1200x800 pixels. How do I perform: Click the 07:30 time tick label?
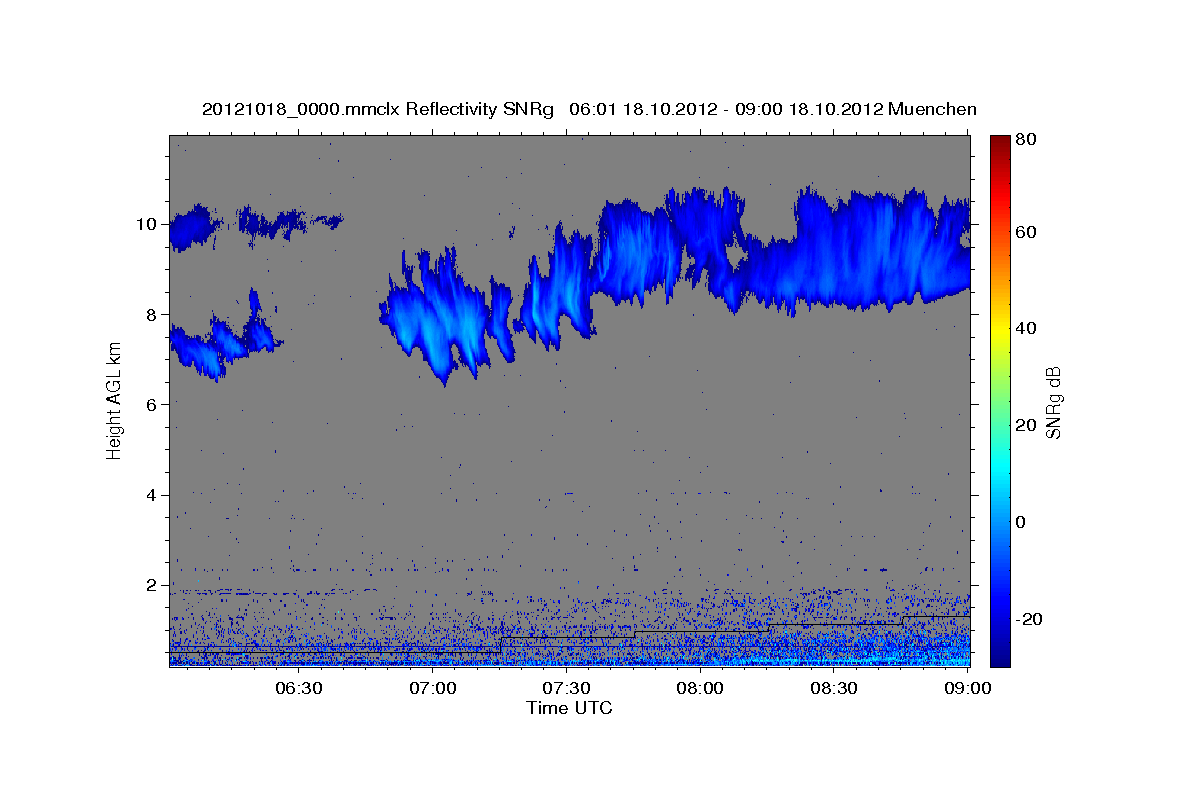[567, 688]
